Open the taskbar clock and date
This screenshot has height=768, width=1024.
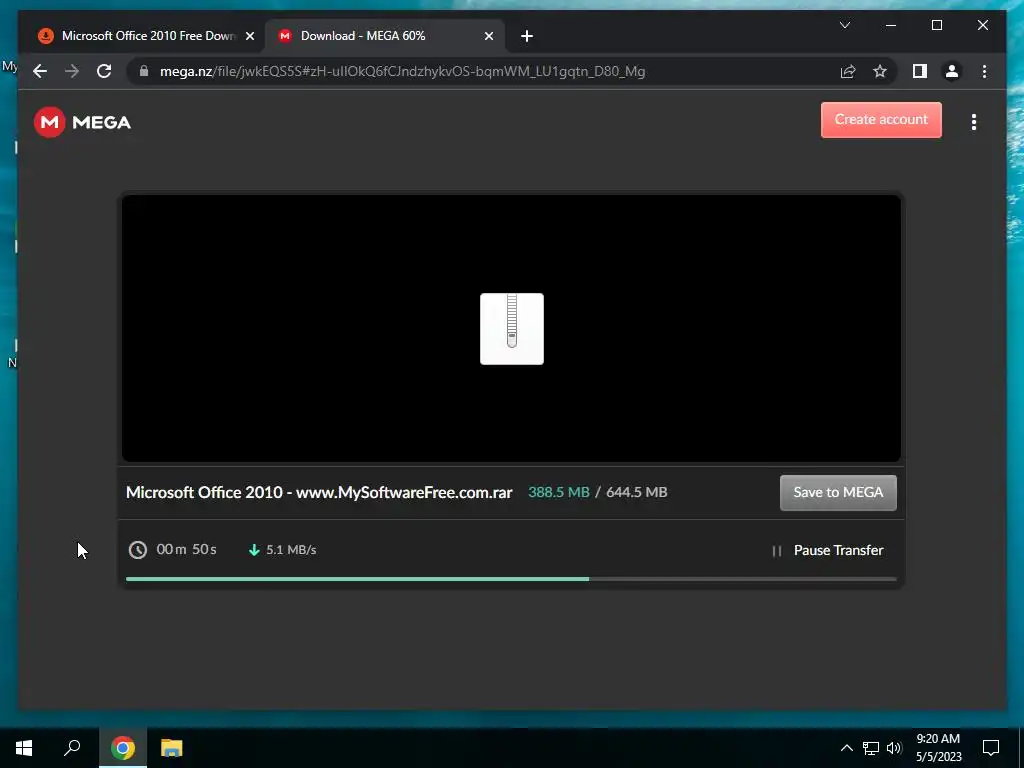coord(938,748)
